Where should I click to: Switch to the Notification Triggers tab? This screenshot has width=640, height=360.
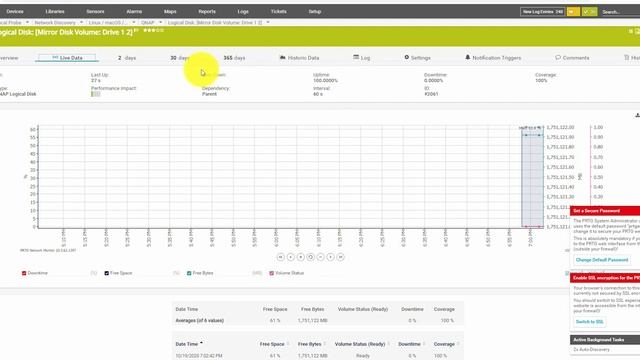[x=493, y=58]
